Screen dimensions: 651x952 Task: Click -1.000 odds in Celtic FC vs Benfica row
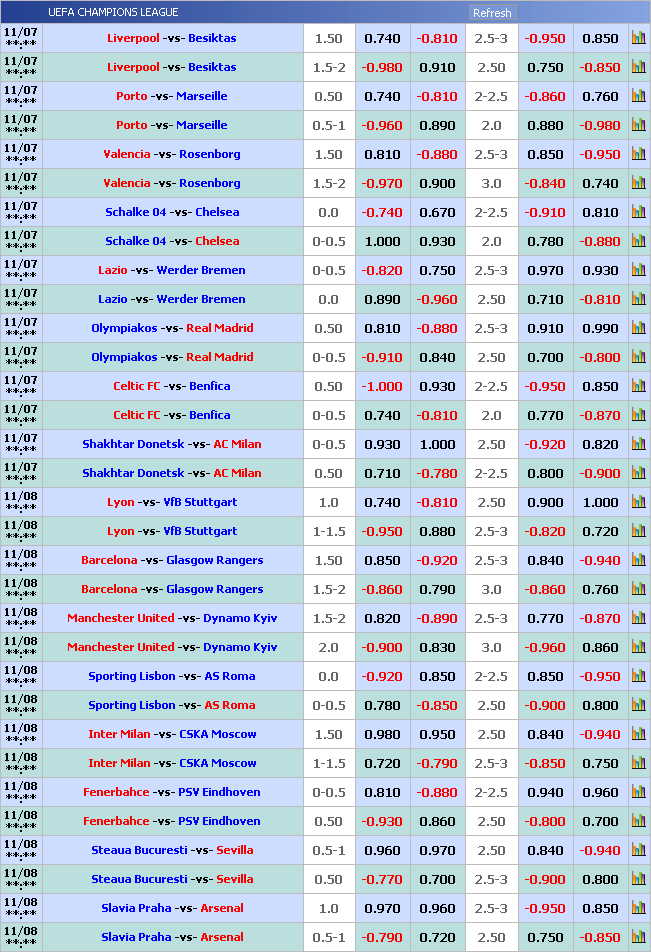pos(382,387)
